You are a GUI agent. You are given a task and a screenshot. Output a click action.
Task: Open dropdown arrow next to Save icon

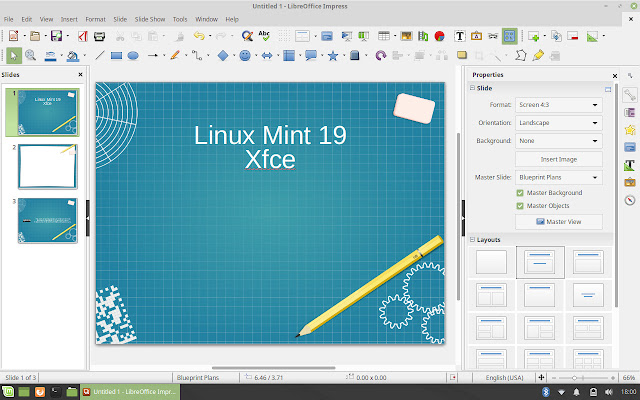[67, 36]
